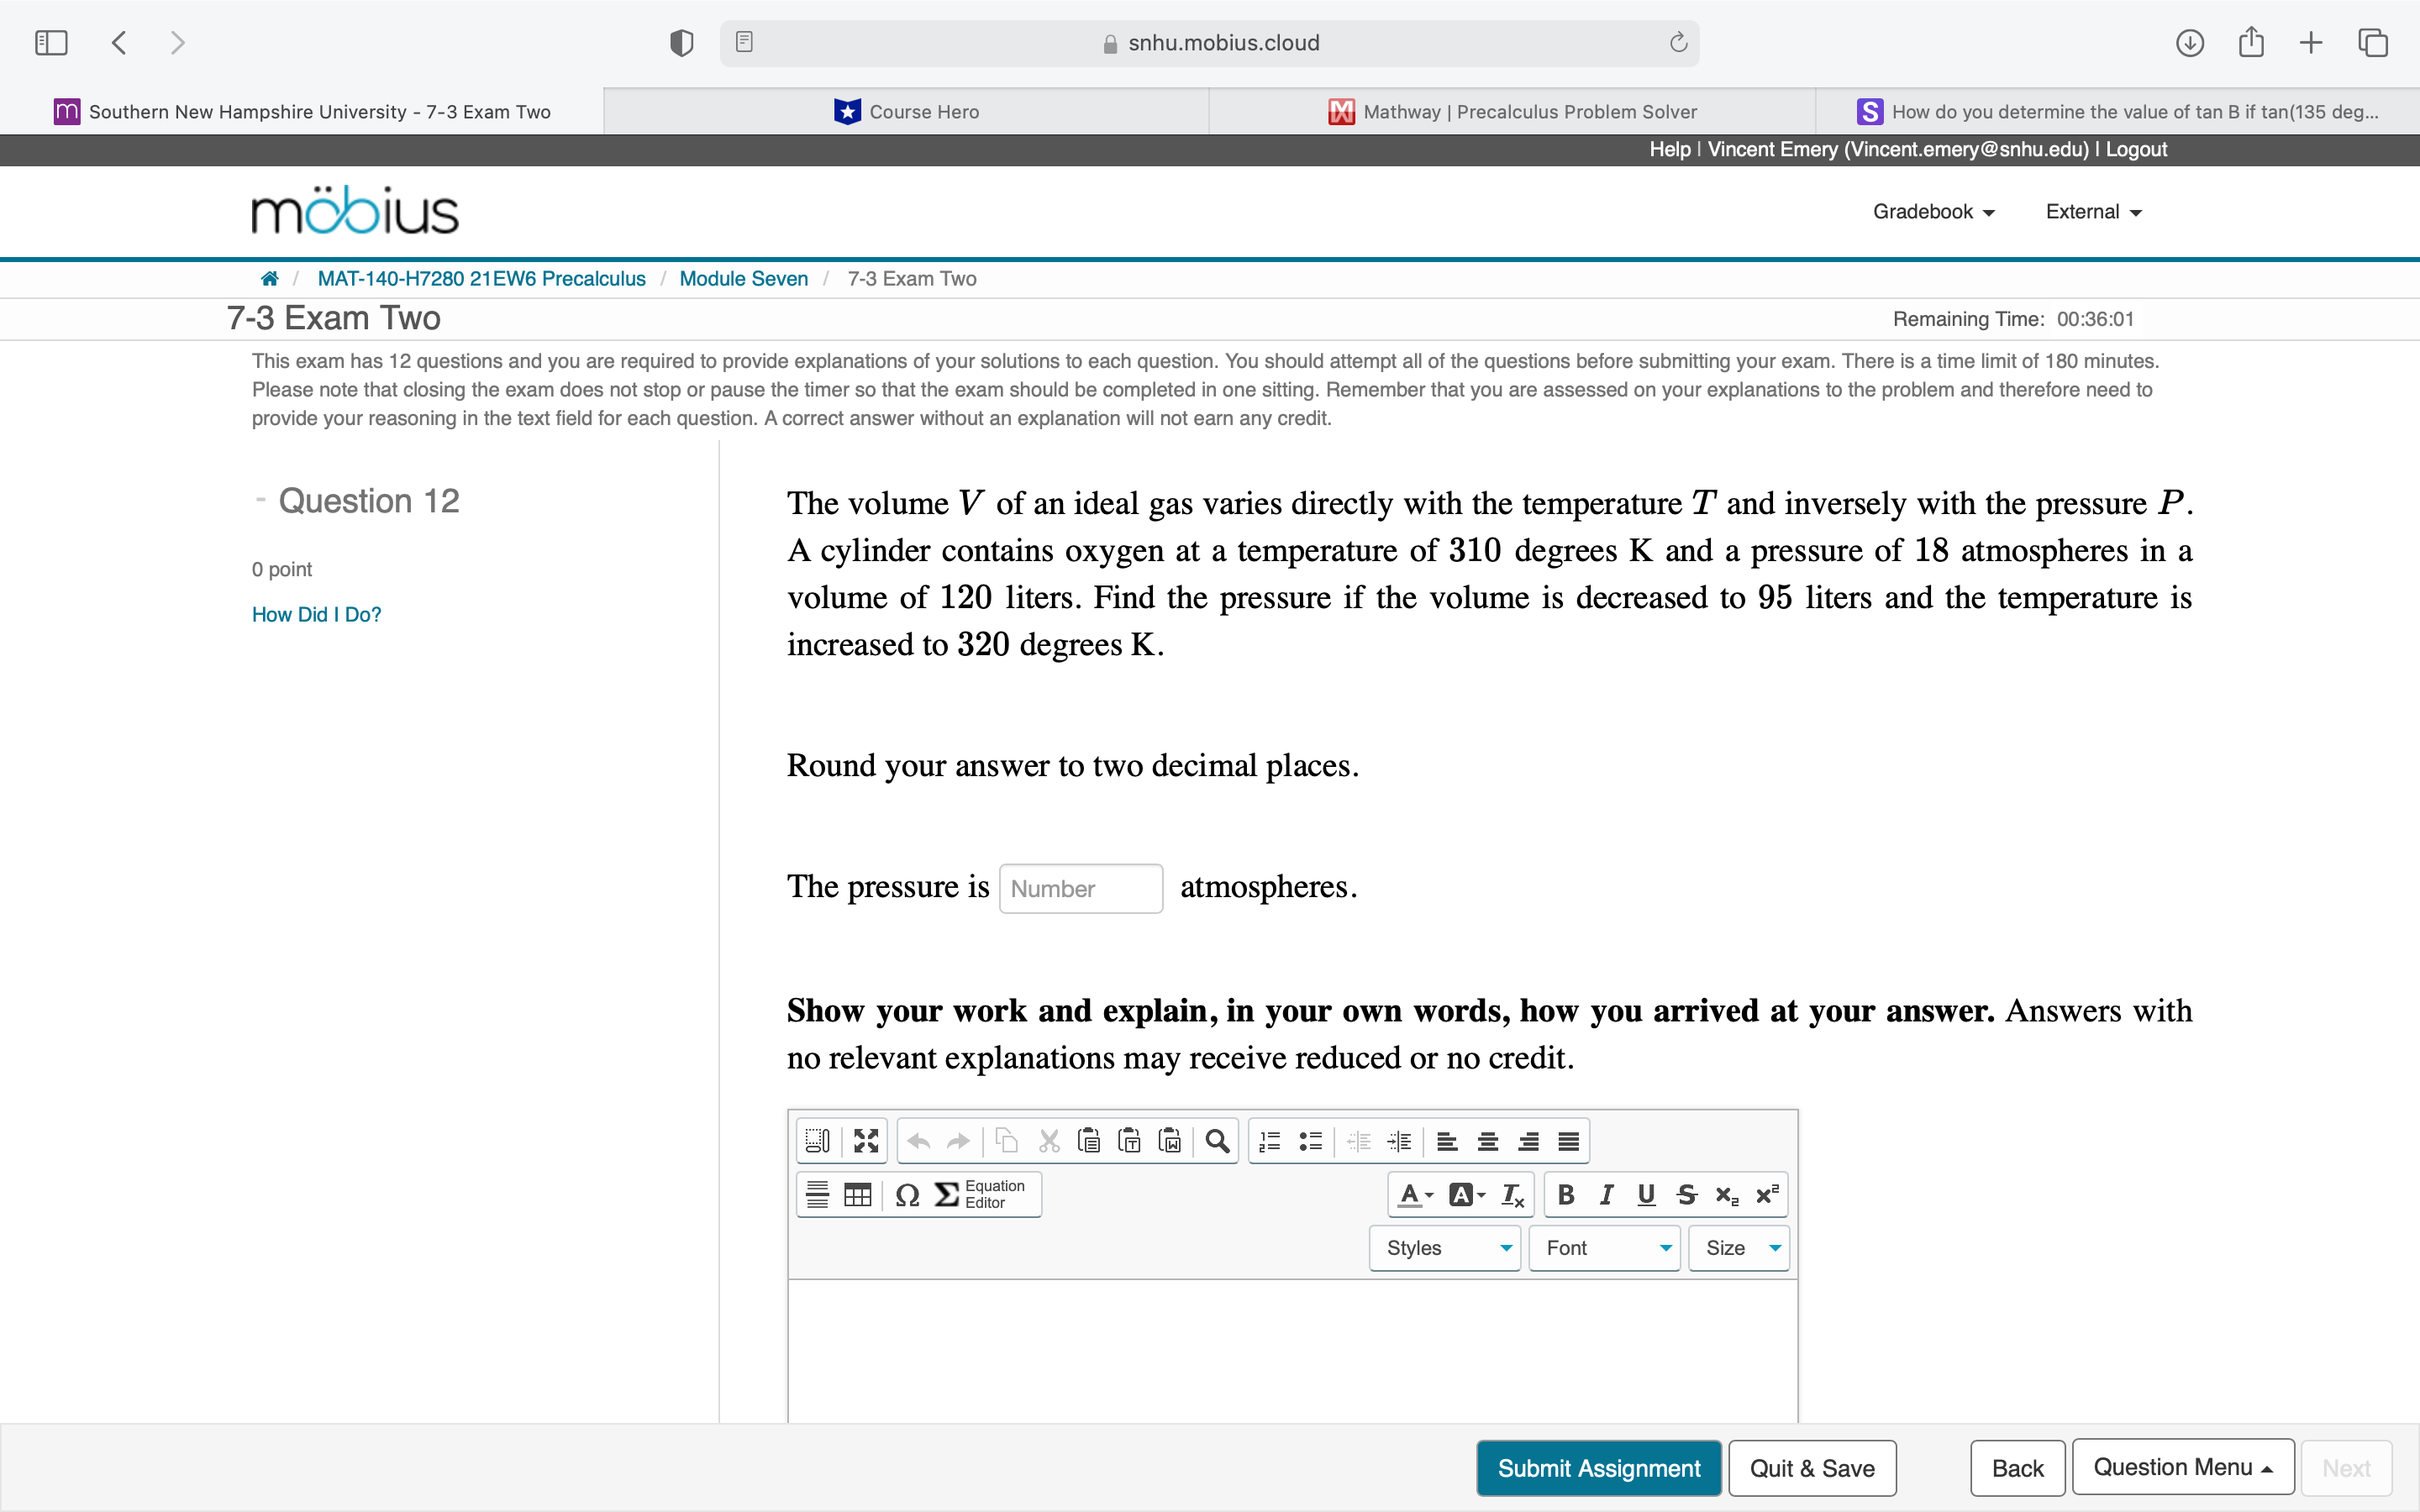Select the Paste from Word icon
This screenshot has height=1512, width=2420.
coord(1170,1140)
